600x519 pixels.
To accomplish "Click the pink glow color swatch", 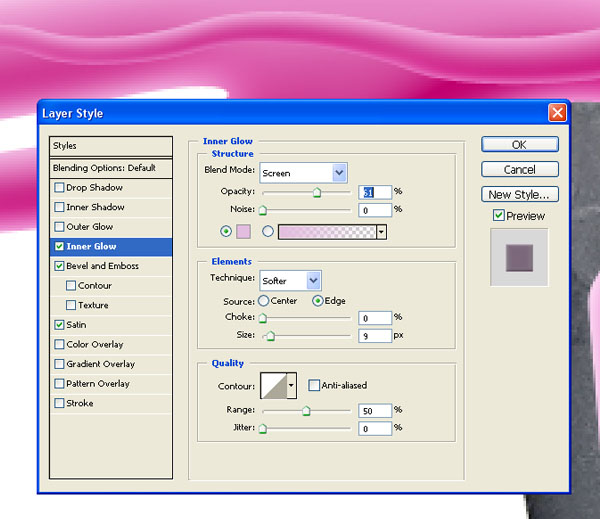I will click(x=243, y=232).
